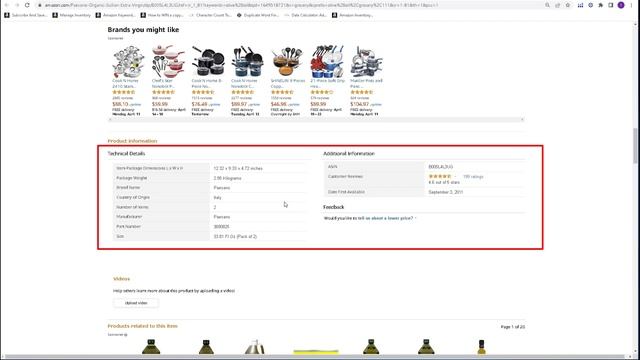Reload the Amazon page
The image size is (640, 360).
click(27, 5)
